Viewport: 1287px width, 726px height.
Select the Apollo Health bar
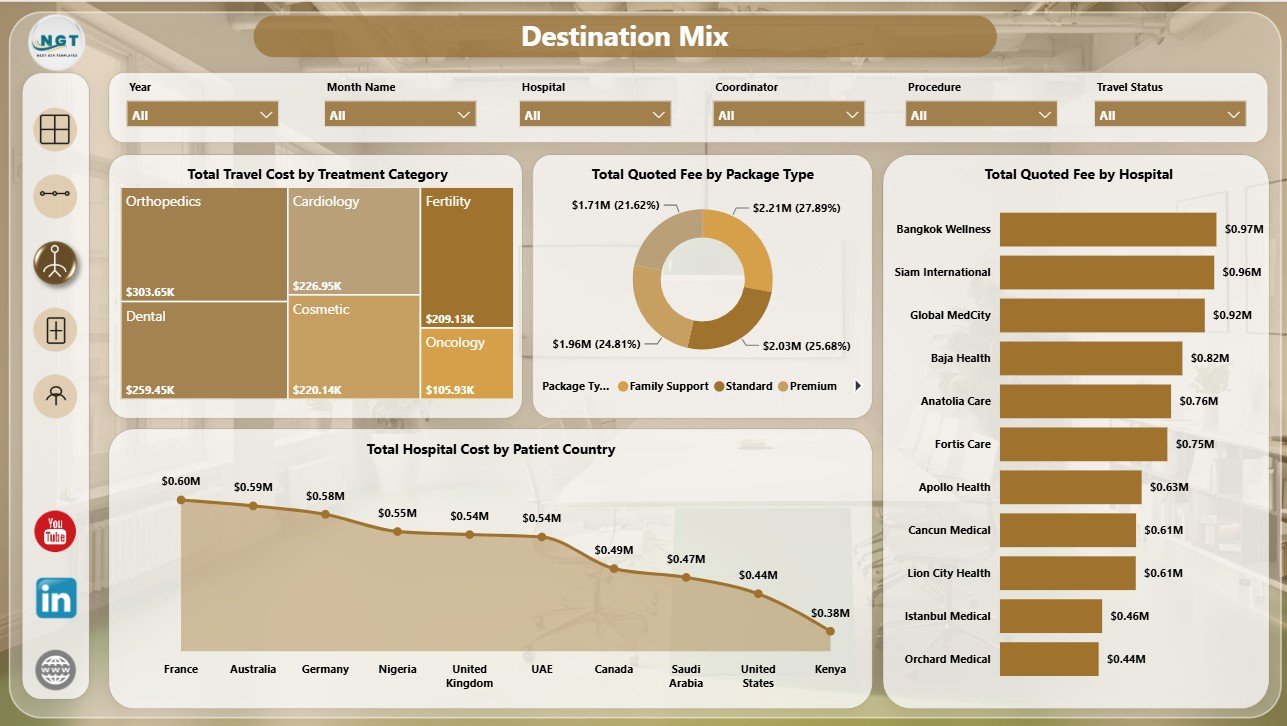point(1070,487)
